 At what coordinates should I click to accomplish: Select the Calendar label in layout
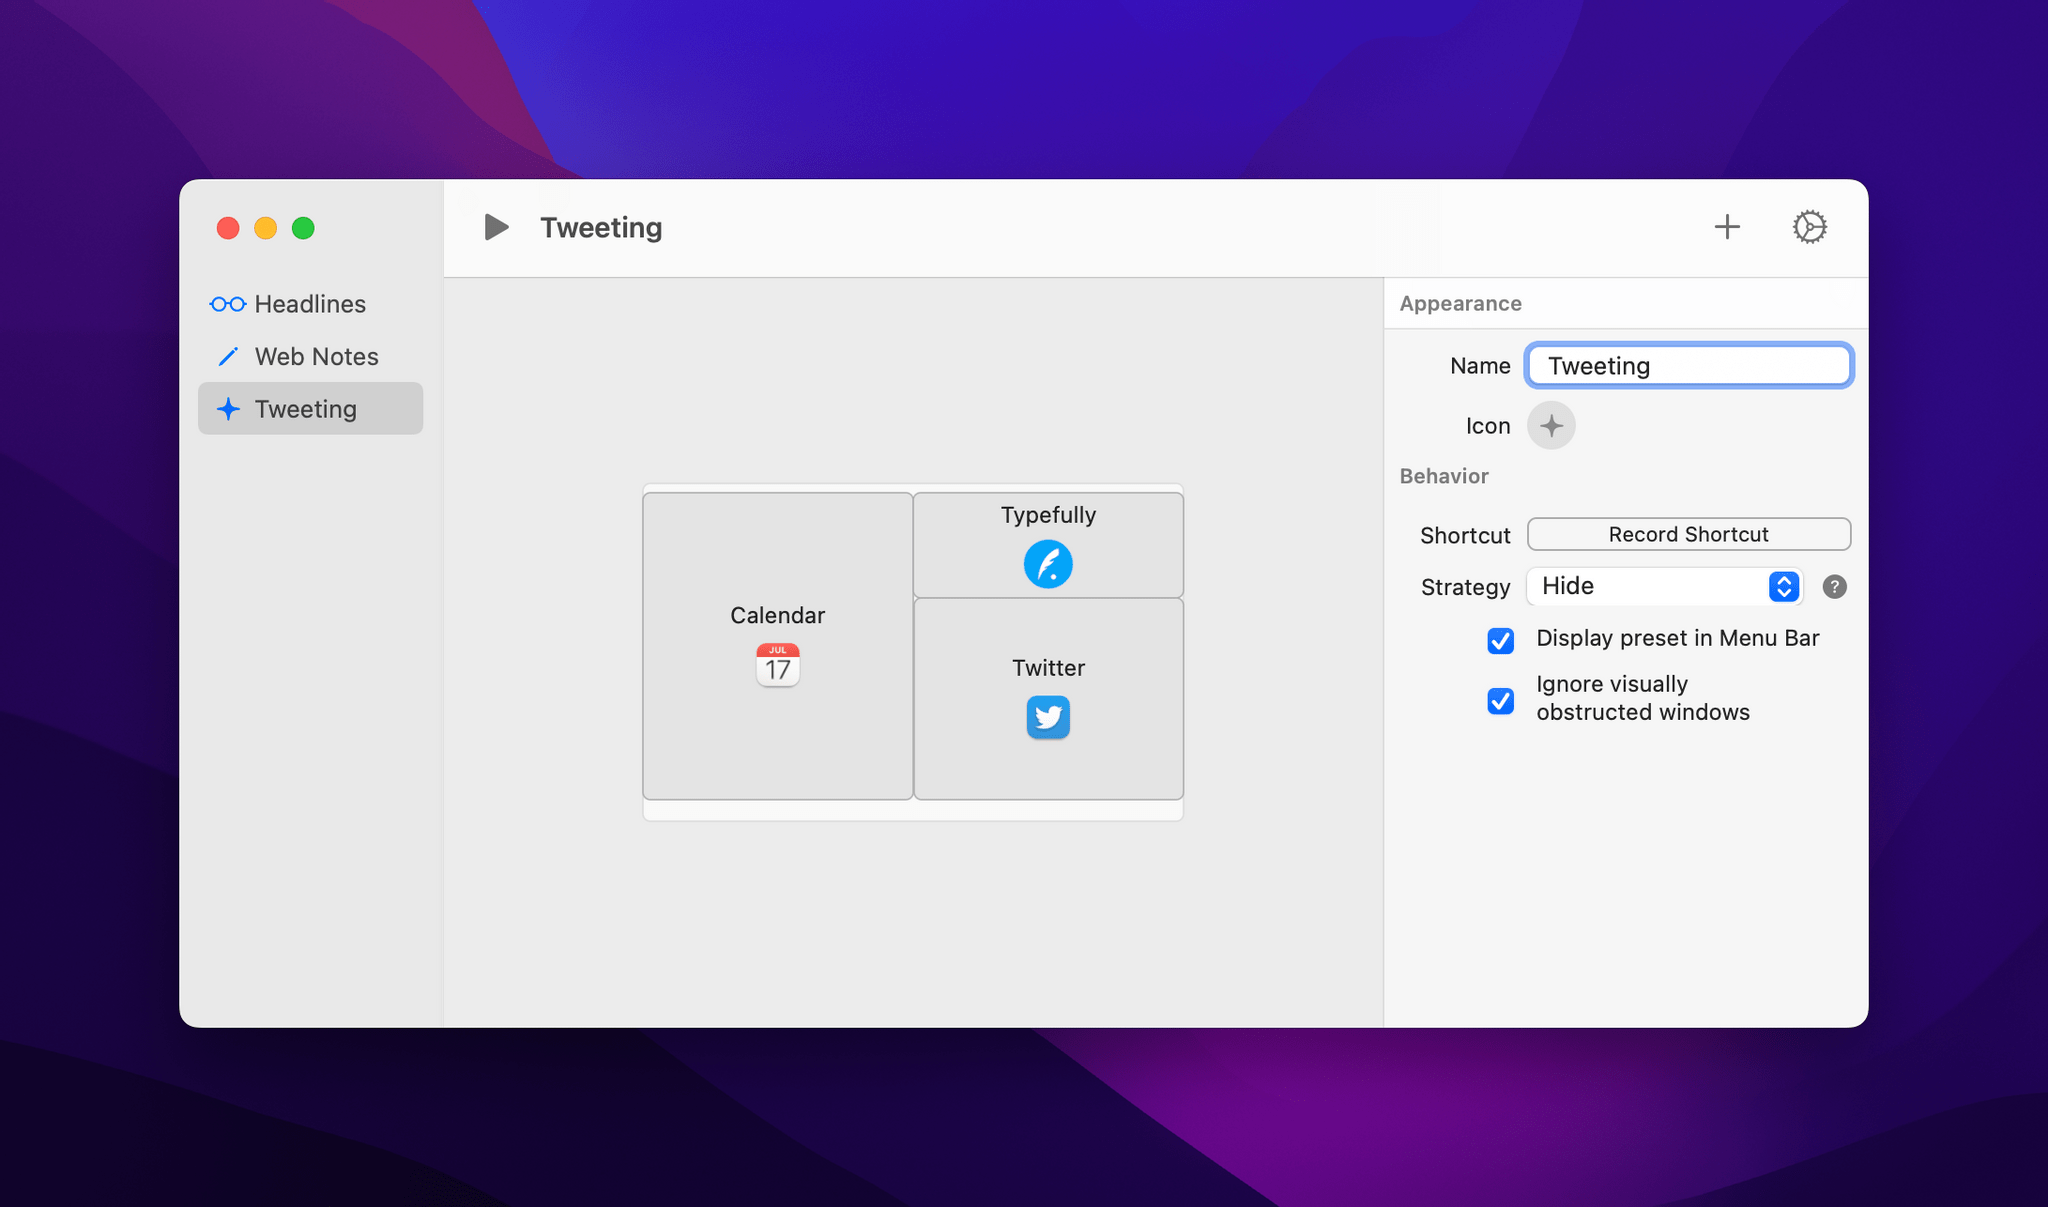click(778, 615)
